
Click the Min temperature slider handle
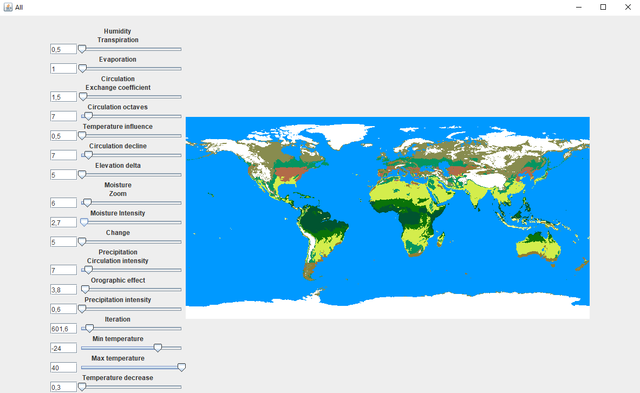158,348
